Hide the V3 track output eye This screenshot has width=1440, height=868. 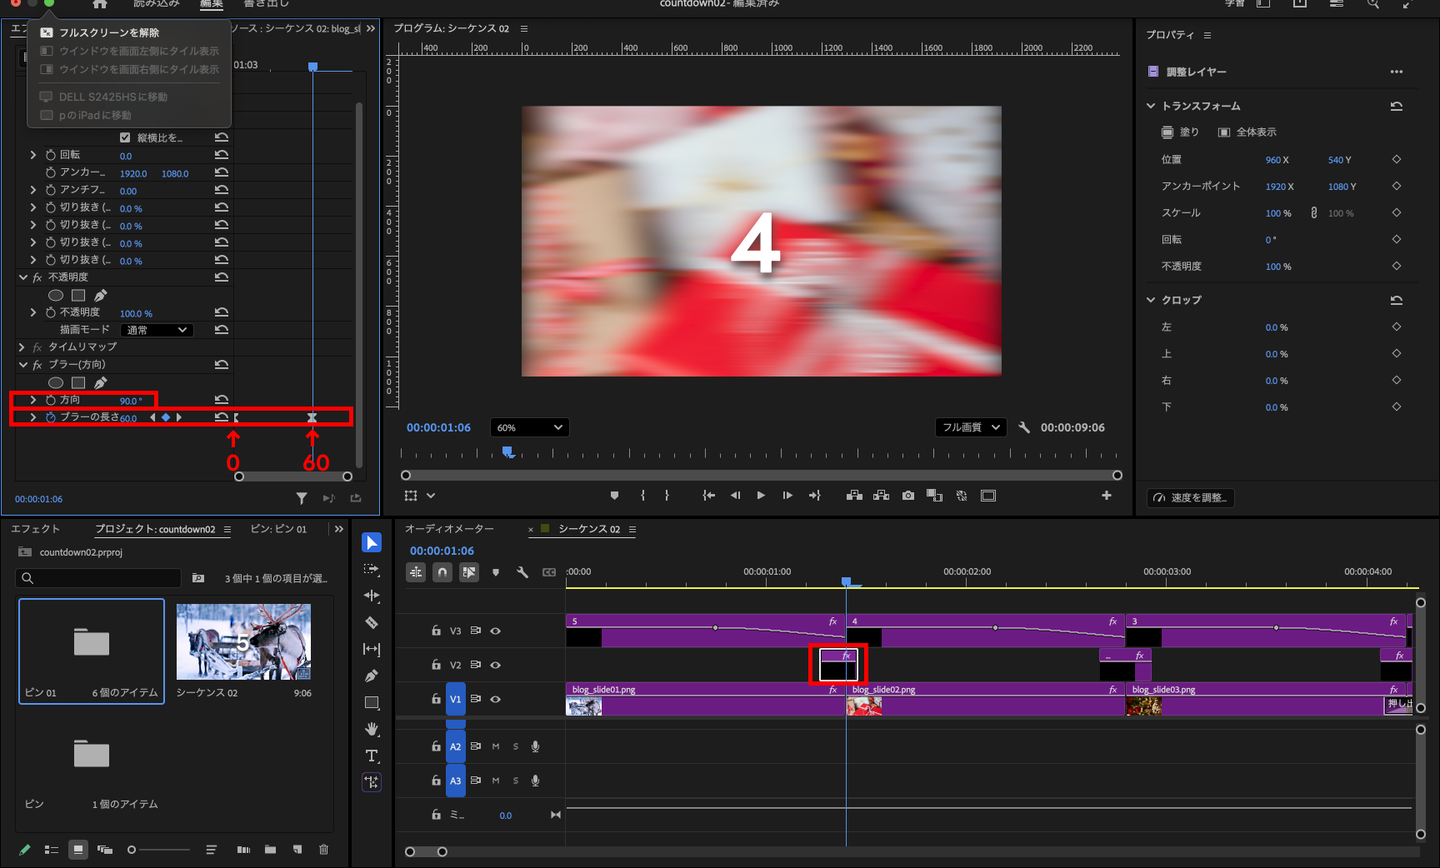(495, 631)
